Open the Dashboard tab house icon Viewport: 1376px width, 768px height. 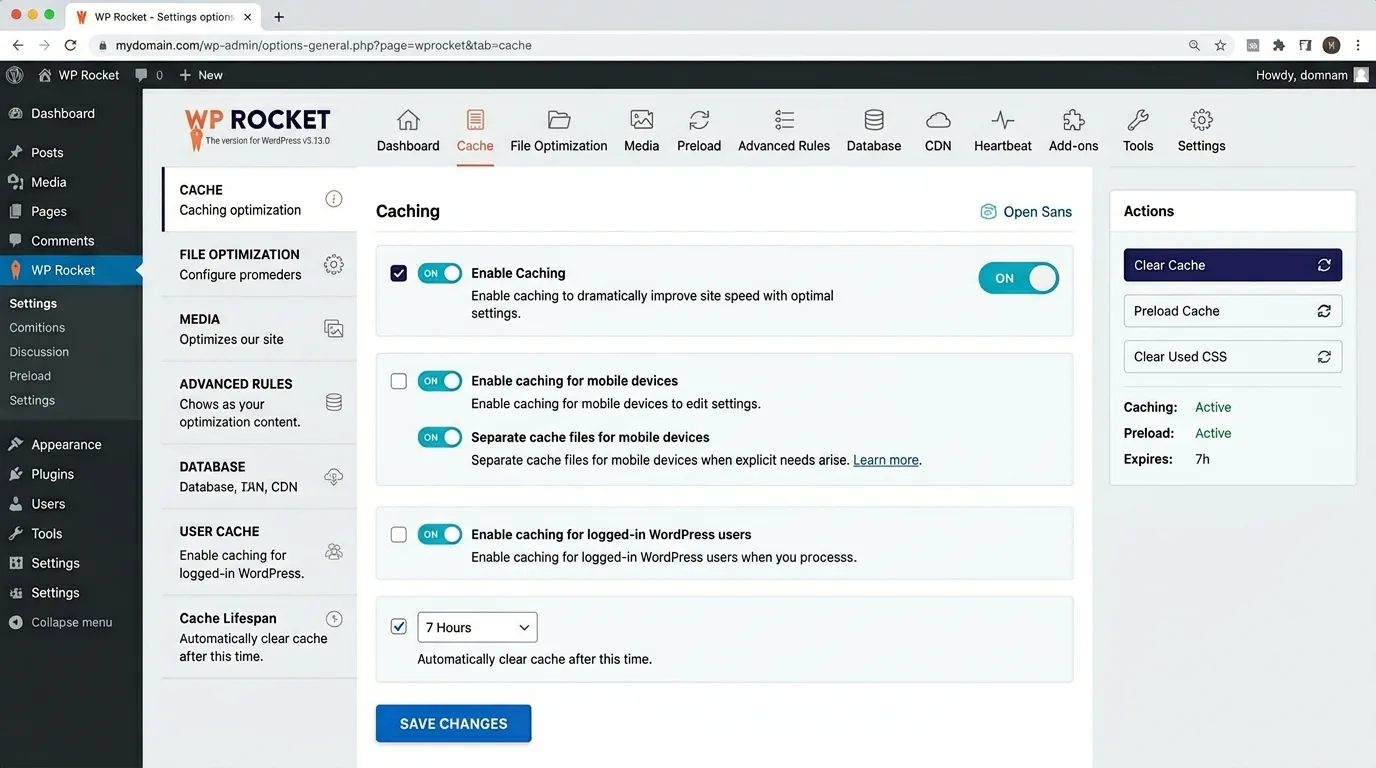click(x=408, y=120)
